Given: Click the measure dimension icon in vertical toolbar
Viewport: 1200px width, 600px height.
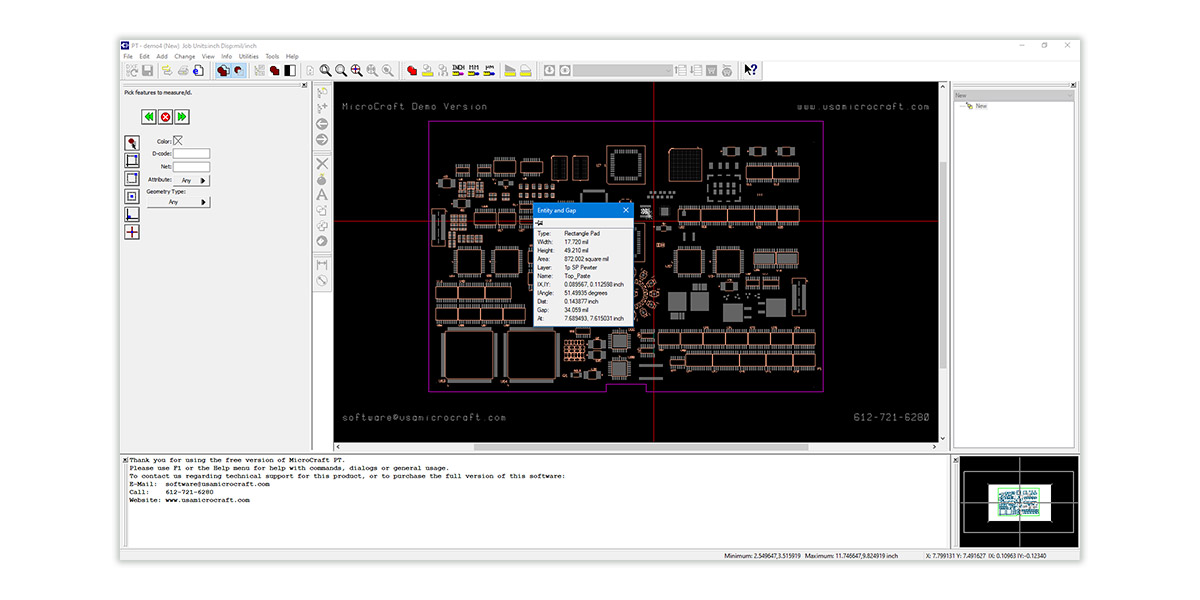Looking at the screenshot, I should (322, 265).
